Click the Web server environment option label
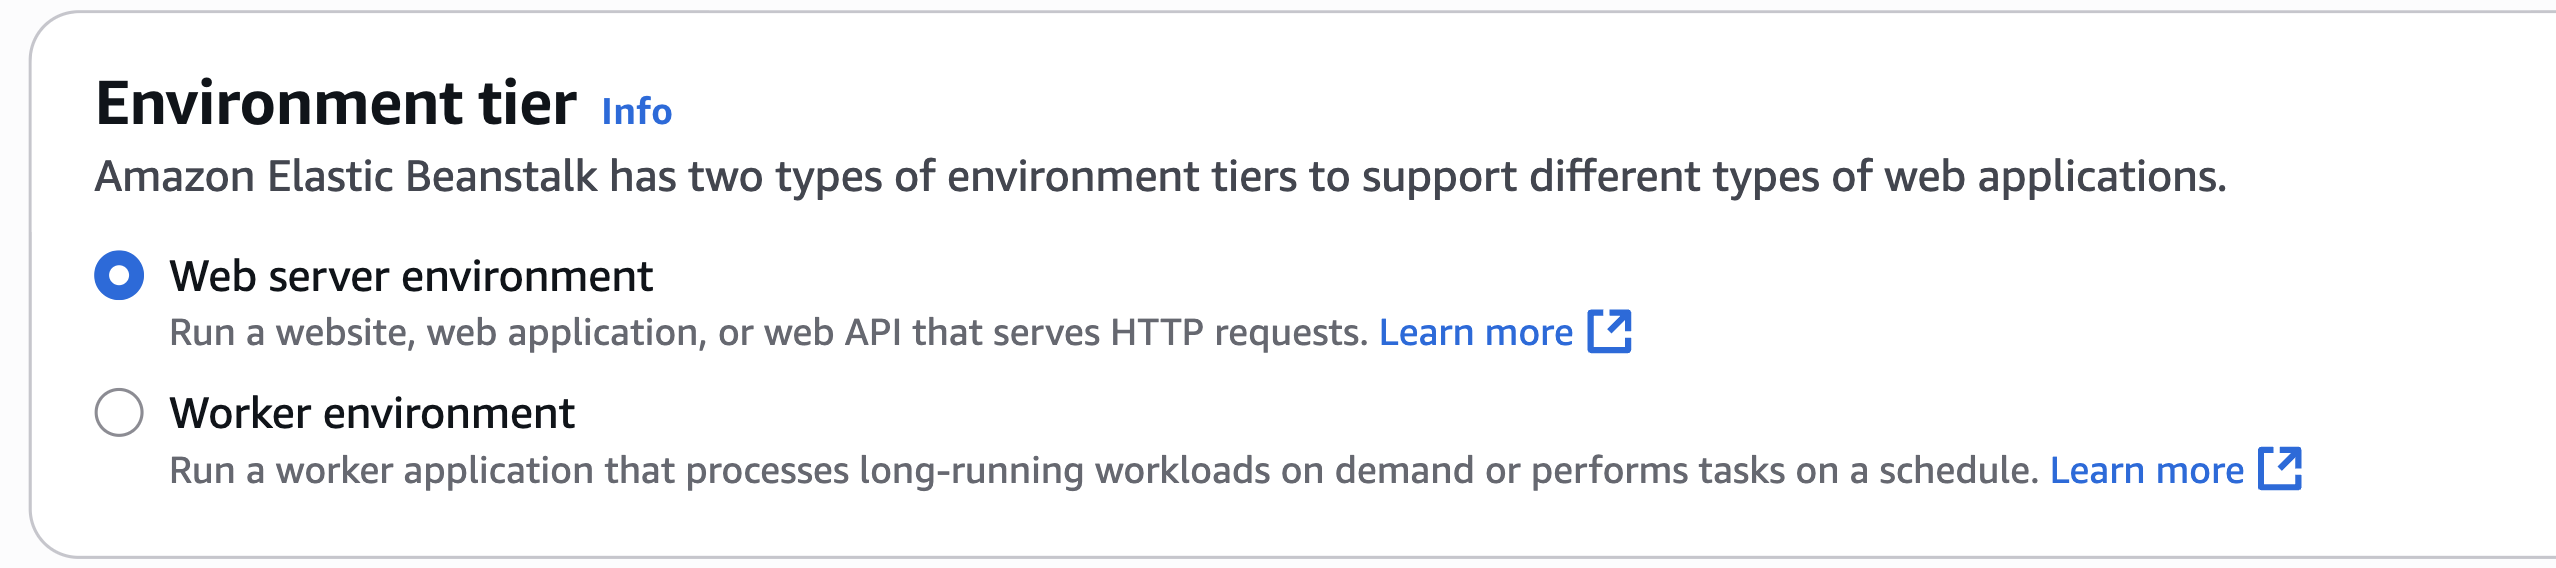2556x568 pixels. [x=411, y=276]
